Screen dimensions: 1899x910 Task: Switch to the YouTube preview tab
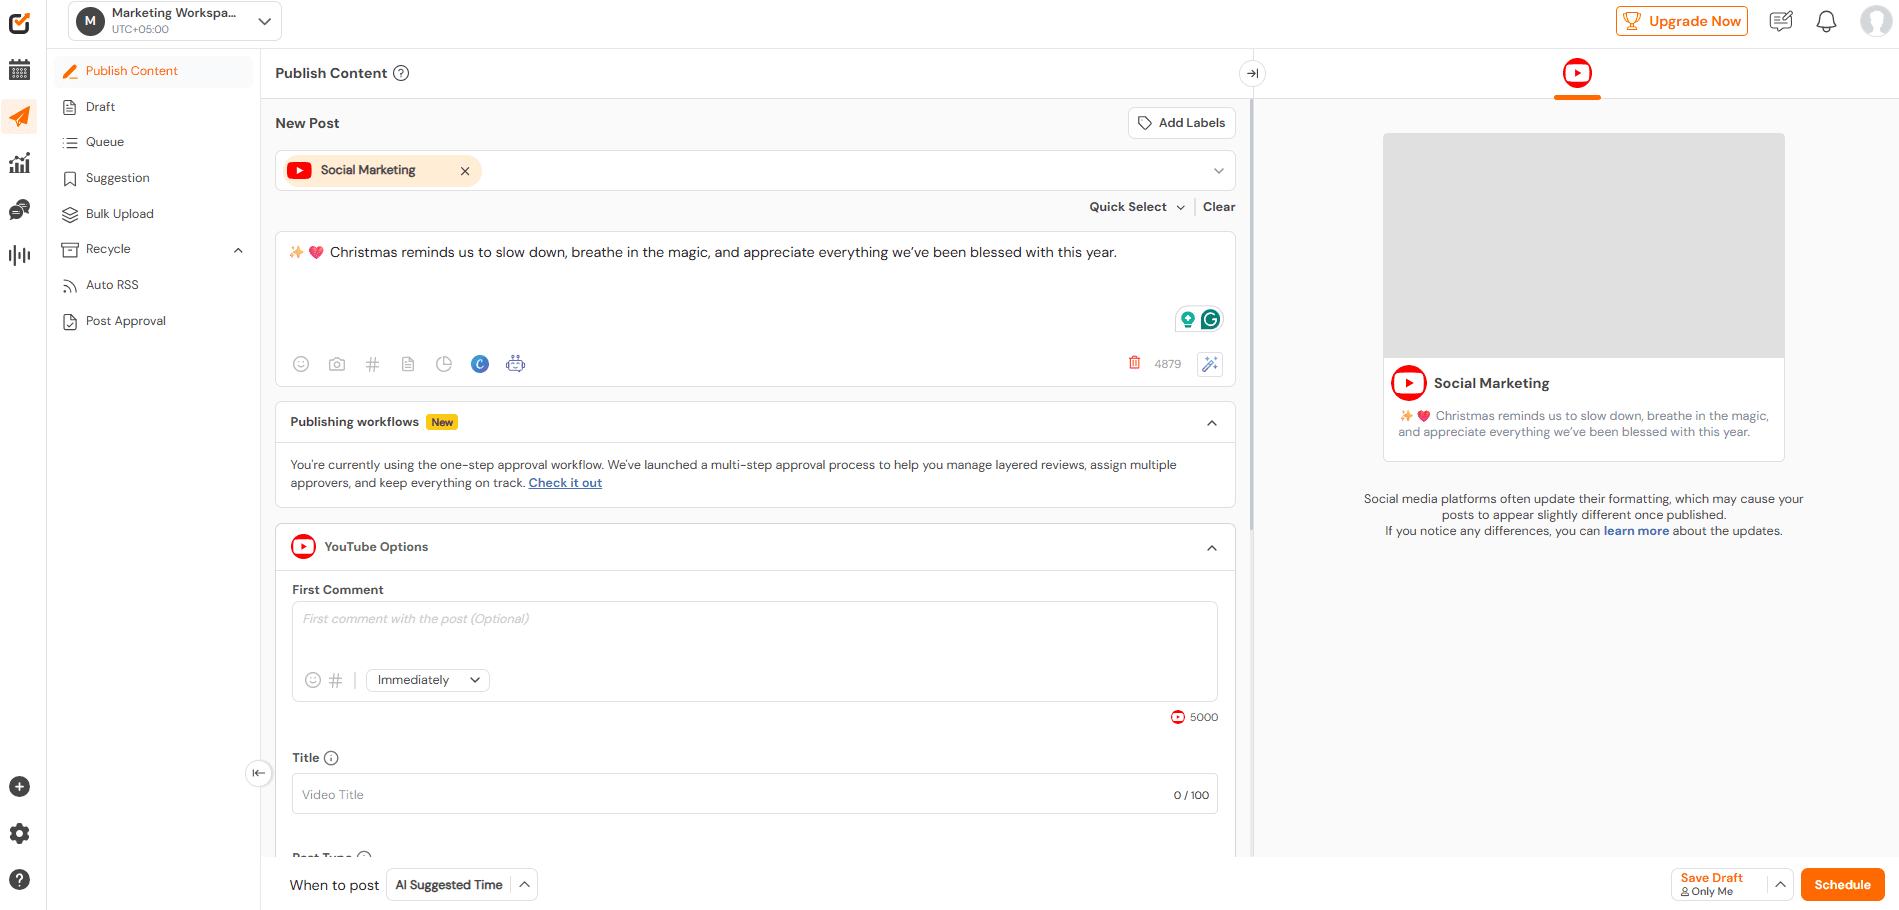tap(1577, 73)
